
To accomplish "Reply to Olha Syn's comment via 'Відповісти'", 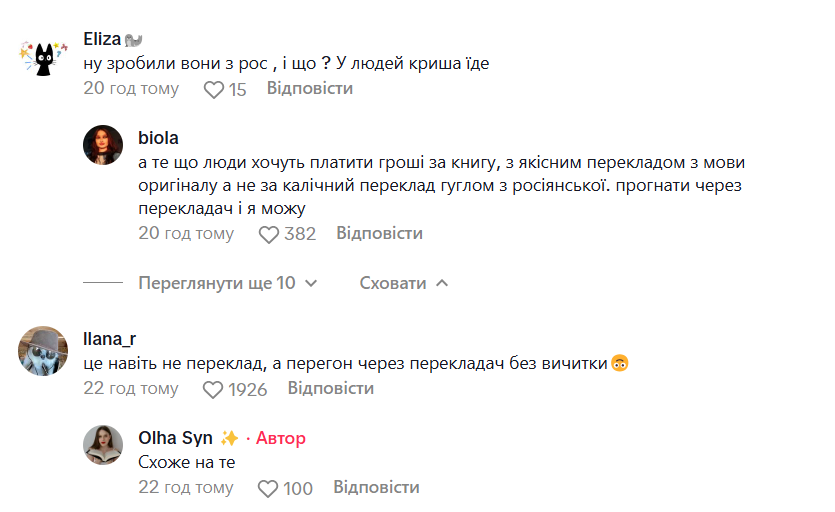I will [x=376, y=487].
